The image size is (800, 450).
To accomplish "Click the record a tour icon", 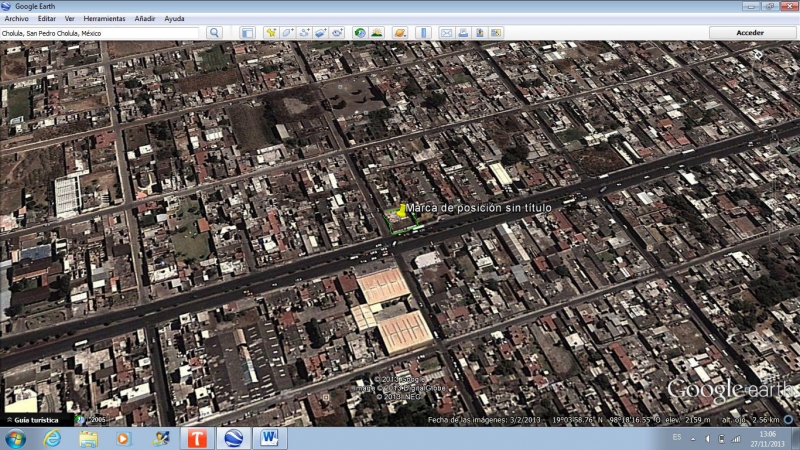I will tap(337, 33).
